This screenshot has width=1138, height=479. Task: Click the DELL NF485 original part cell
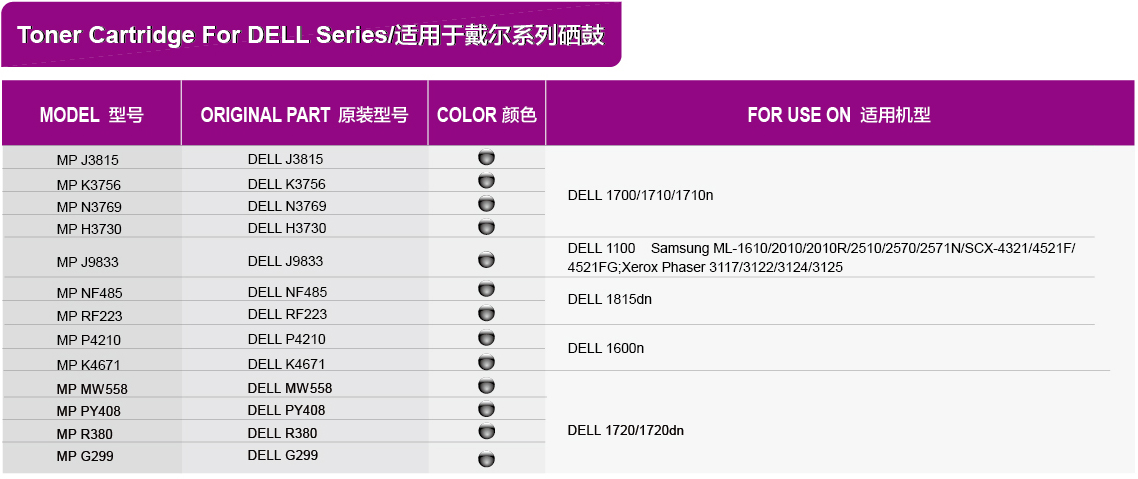pos(287,292)
